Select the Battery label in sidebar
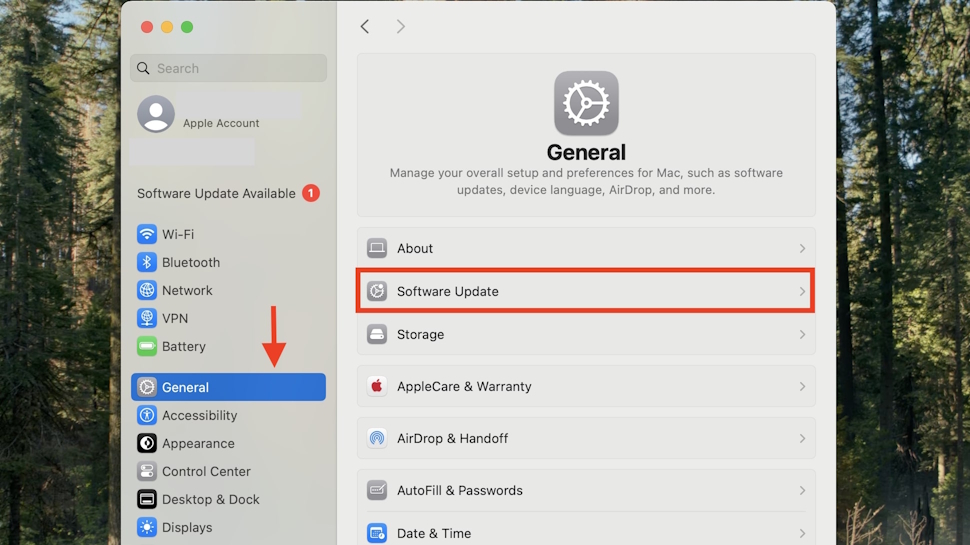 pyautogui.click(x=184, y=346)
